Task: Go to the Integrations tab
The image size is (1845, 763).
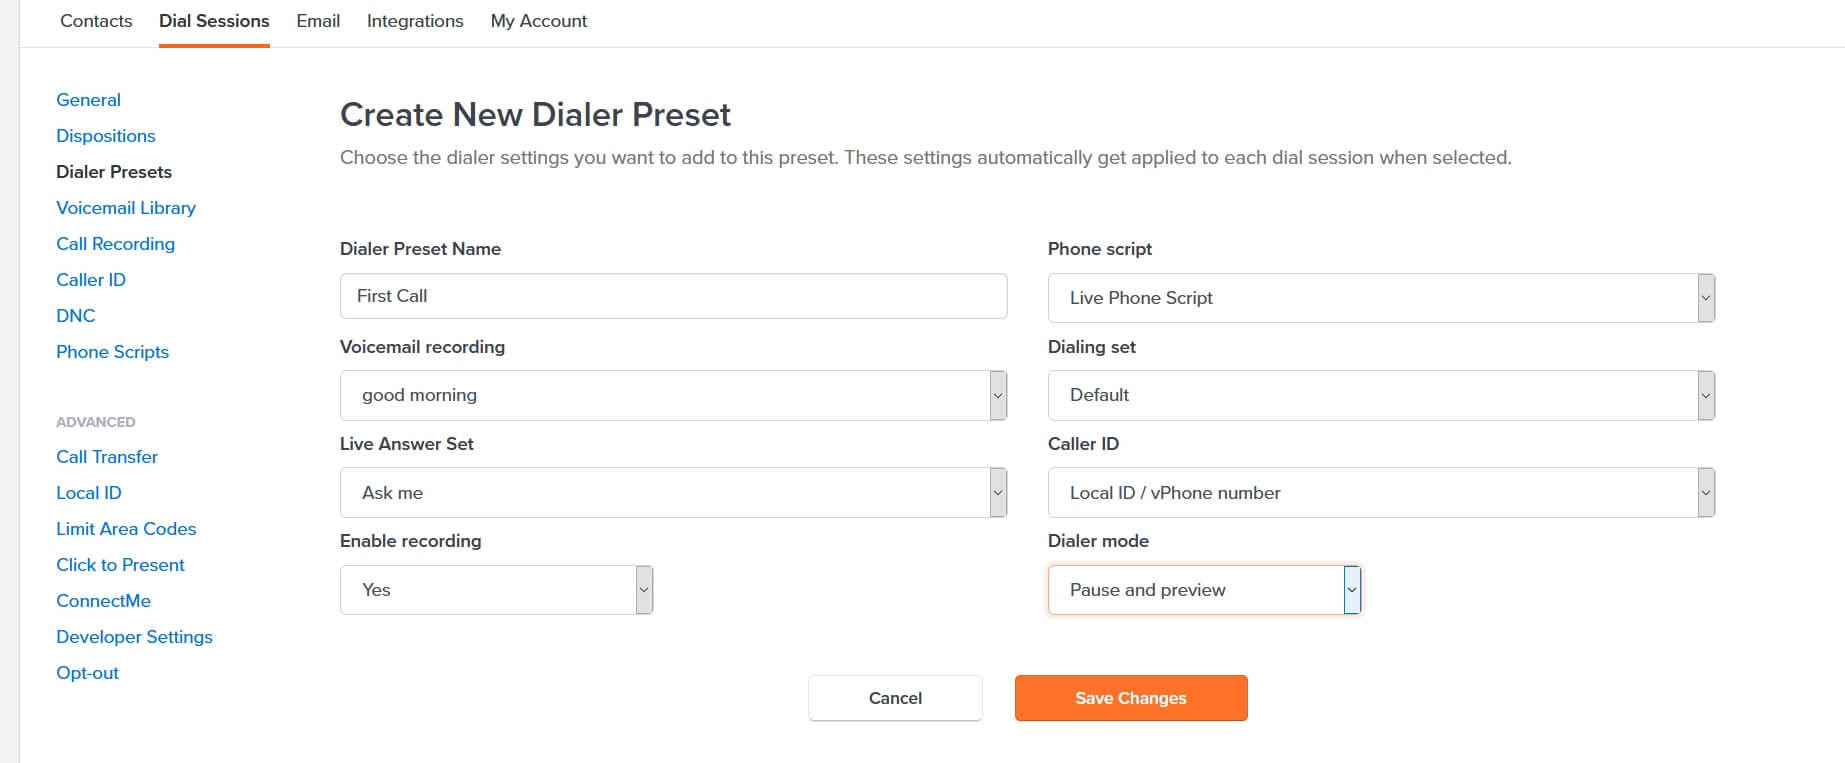Action: coord(415,21)
